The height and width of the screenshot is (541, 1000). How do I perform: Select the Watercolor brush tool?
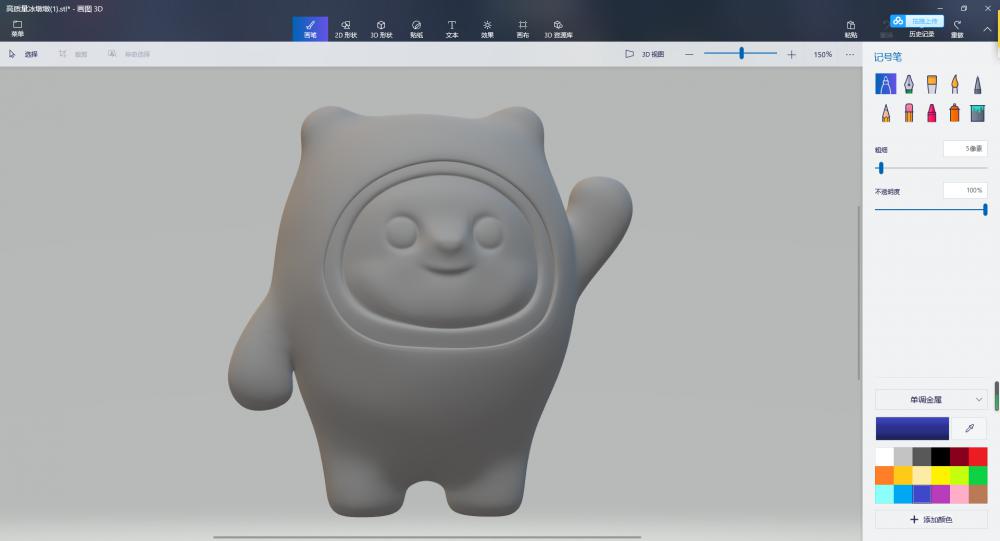[955, 84]
